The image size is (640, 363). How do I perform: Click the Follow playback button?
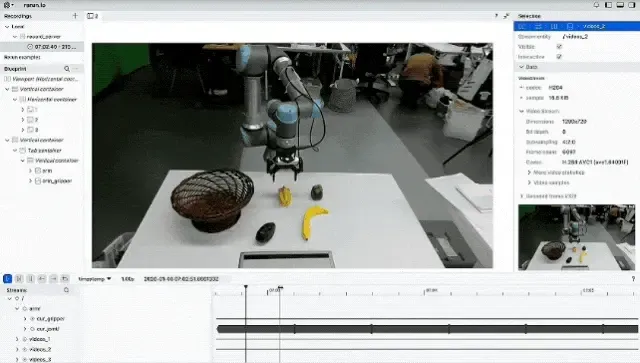coord(19,278)
